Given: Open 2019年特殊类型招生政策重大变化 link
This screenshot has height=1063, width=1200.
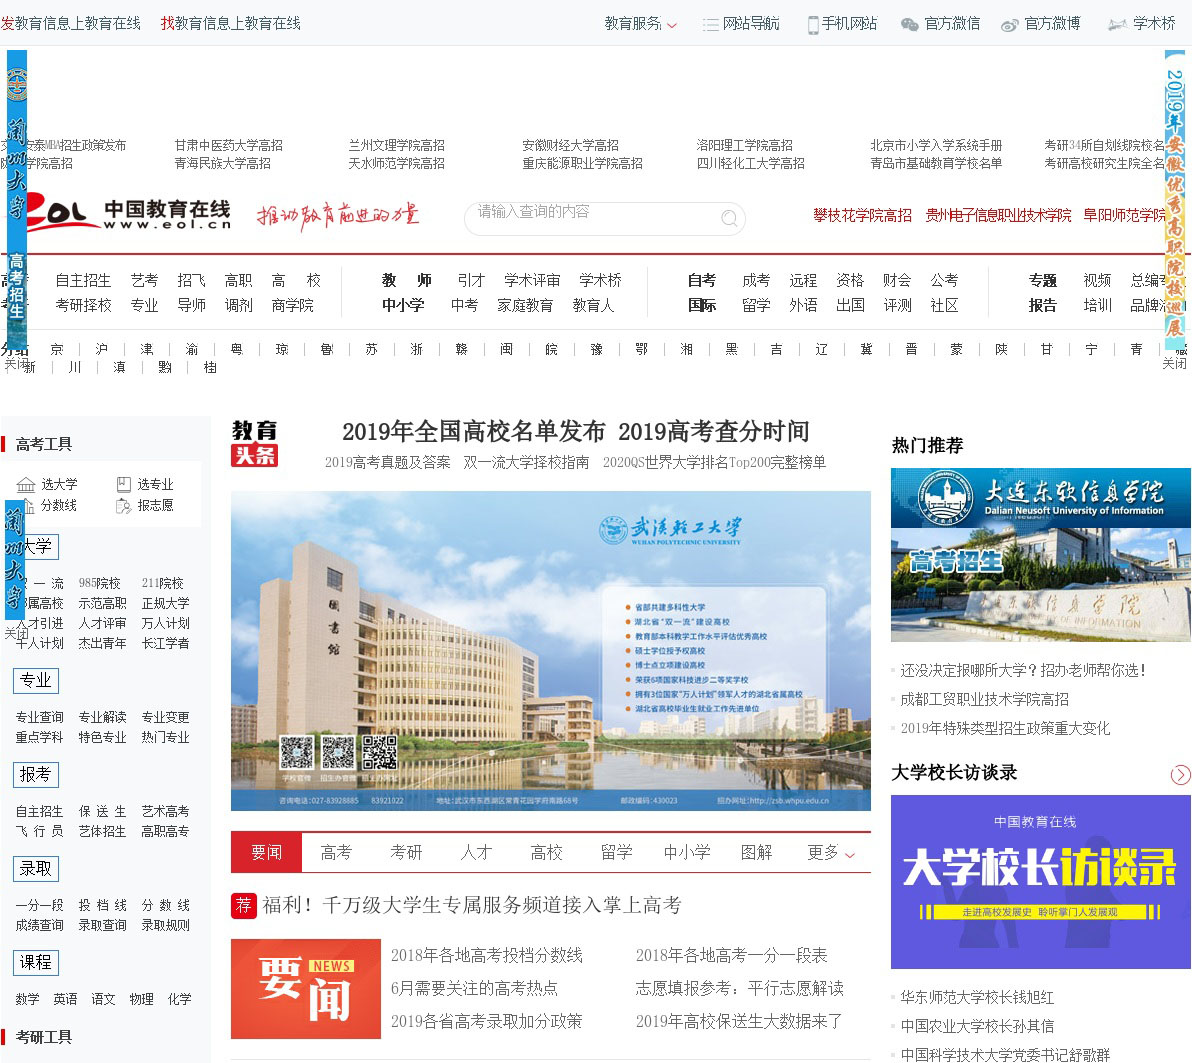Looking at the screenshot, I should [1005, 729].
